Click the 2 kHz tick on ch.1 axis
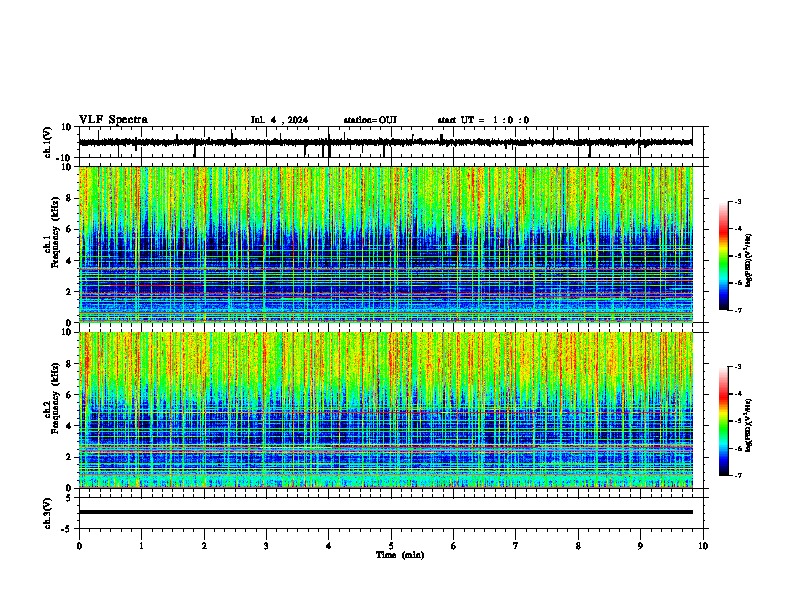This screenshot has width=792, height=612. (x=69, y=291)
